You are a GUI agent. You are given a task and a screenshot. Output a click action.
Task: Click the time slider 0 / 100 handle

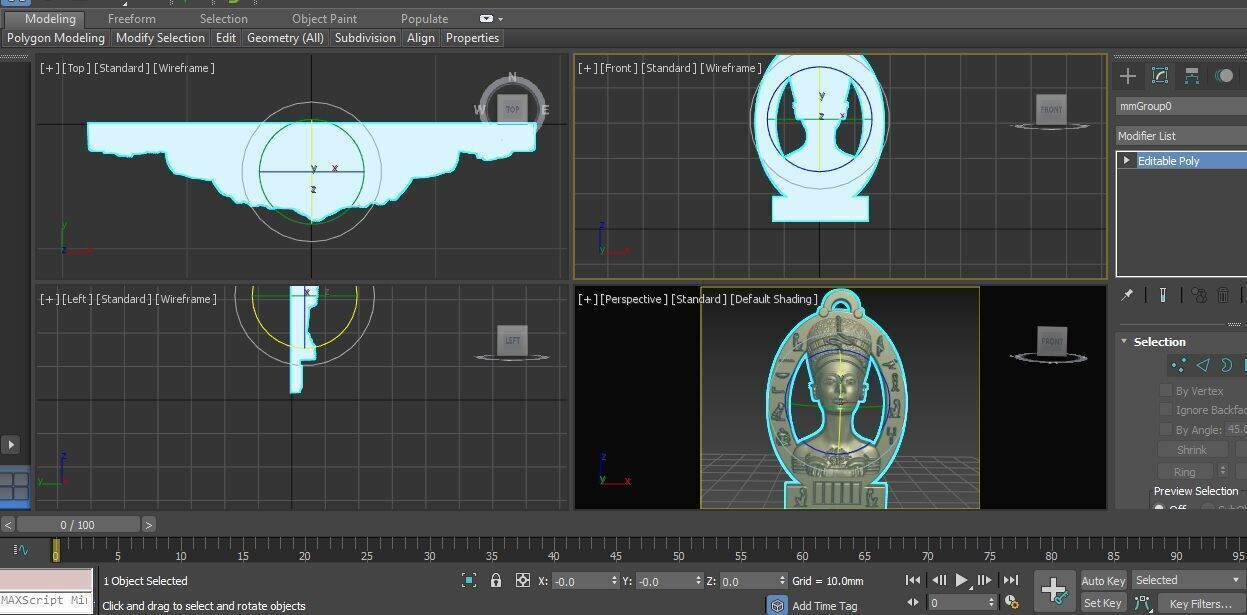pyautogui.click(x=77, y=524)
